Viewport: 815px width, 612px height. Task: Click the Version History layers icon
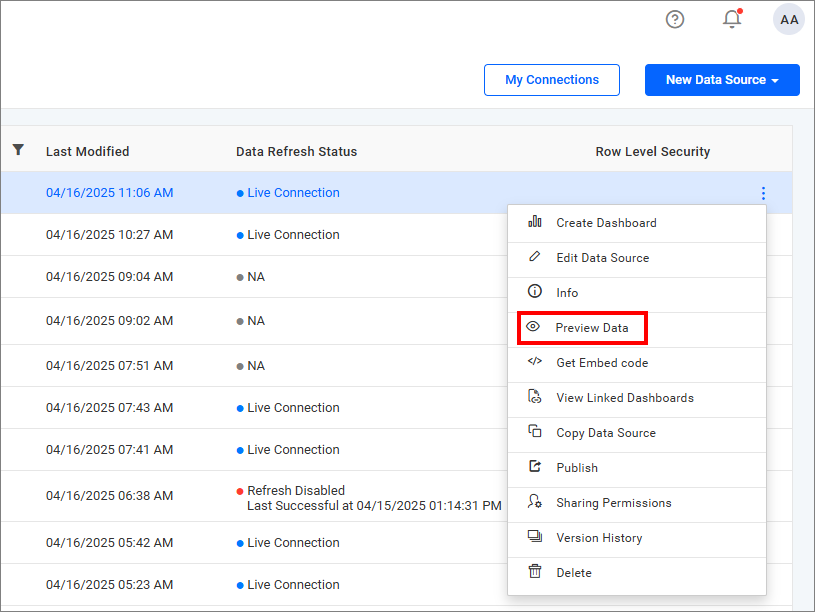(536, 537)
